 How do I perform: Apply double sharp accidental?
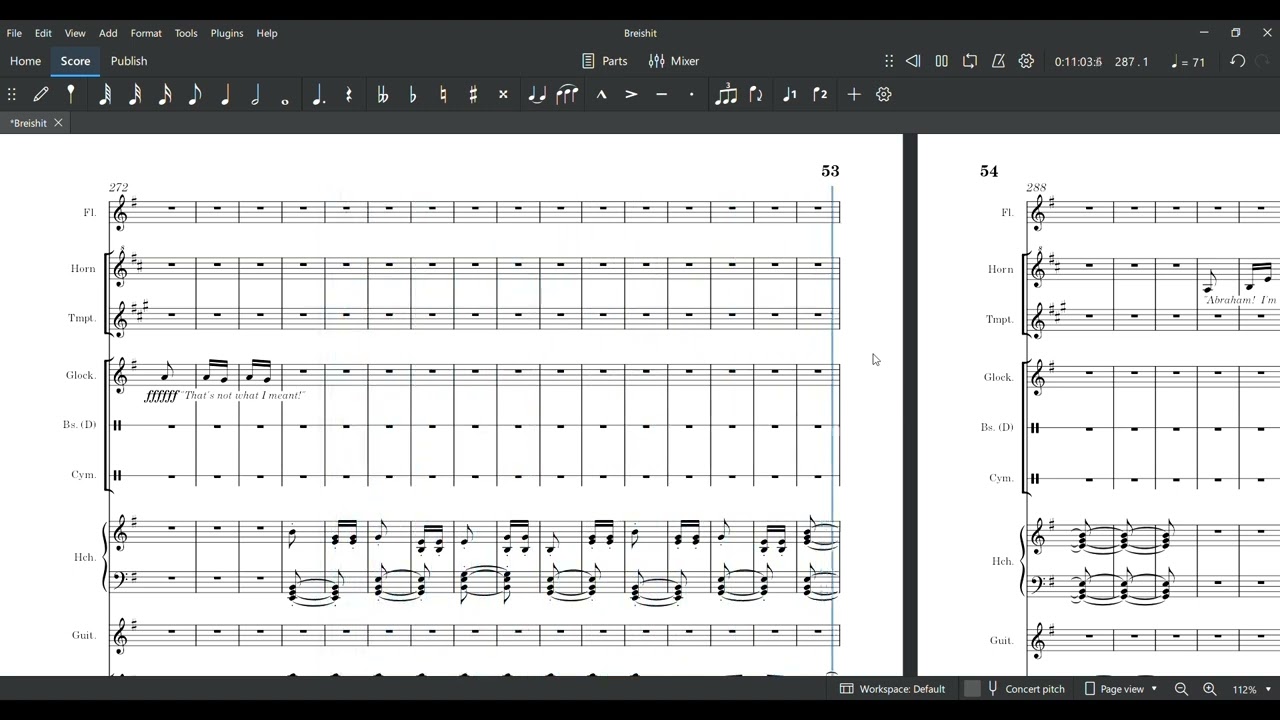click(x=503, y=94)
